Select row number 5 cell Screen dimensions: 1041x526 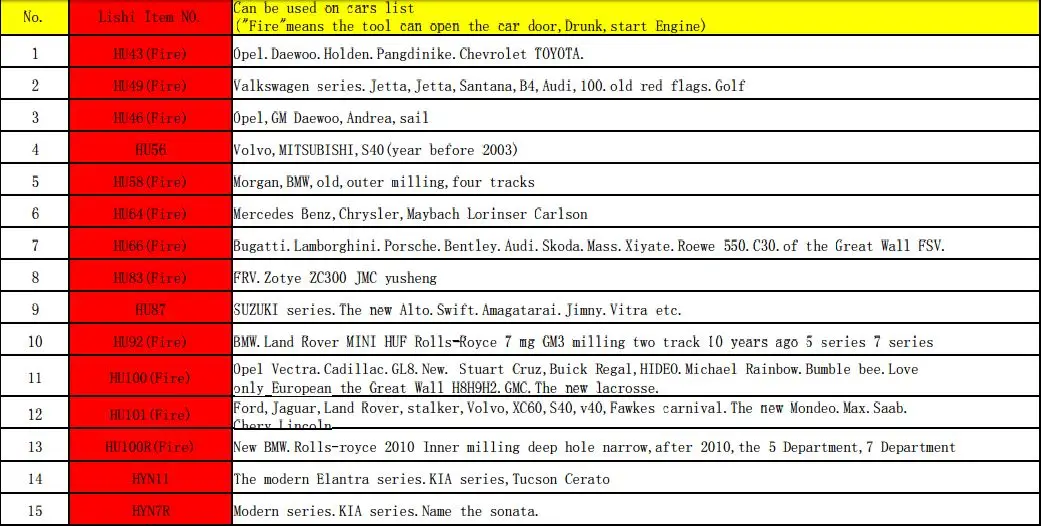click(35, 179)
